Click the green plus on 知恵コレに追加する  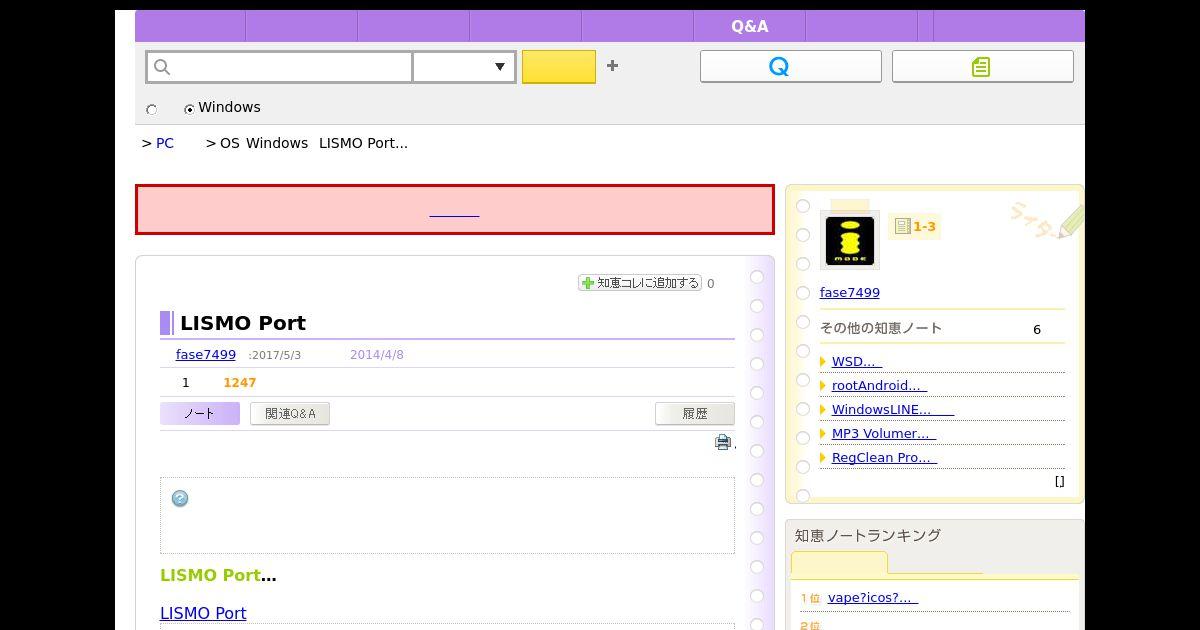tap(588, 283)
